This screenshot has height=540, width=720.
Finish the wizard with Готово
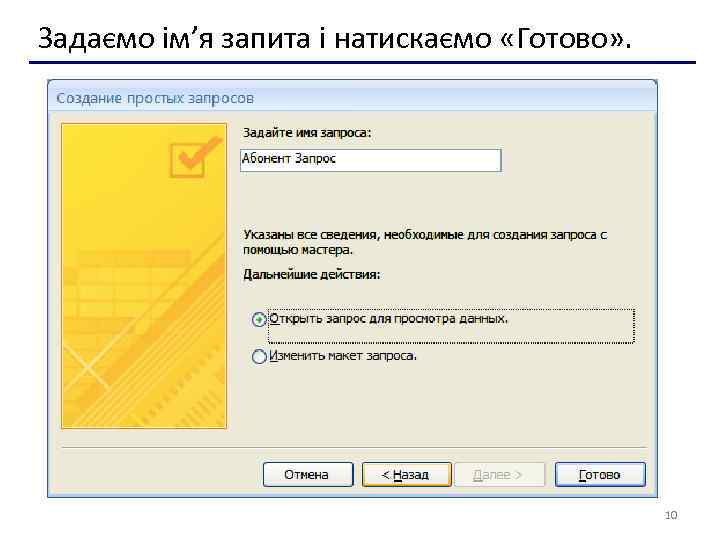tap(600, 474)
